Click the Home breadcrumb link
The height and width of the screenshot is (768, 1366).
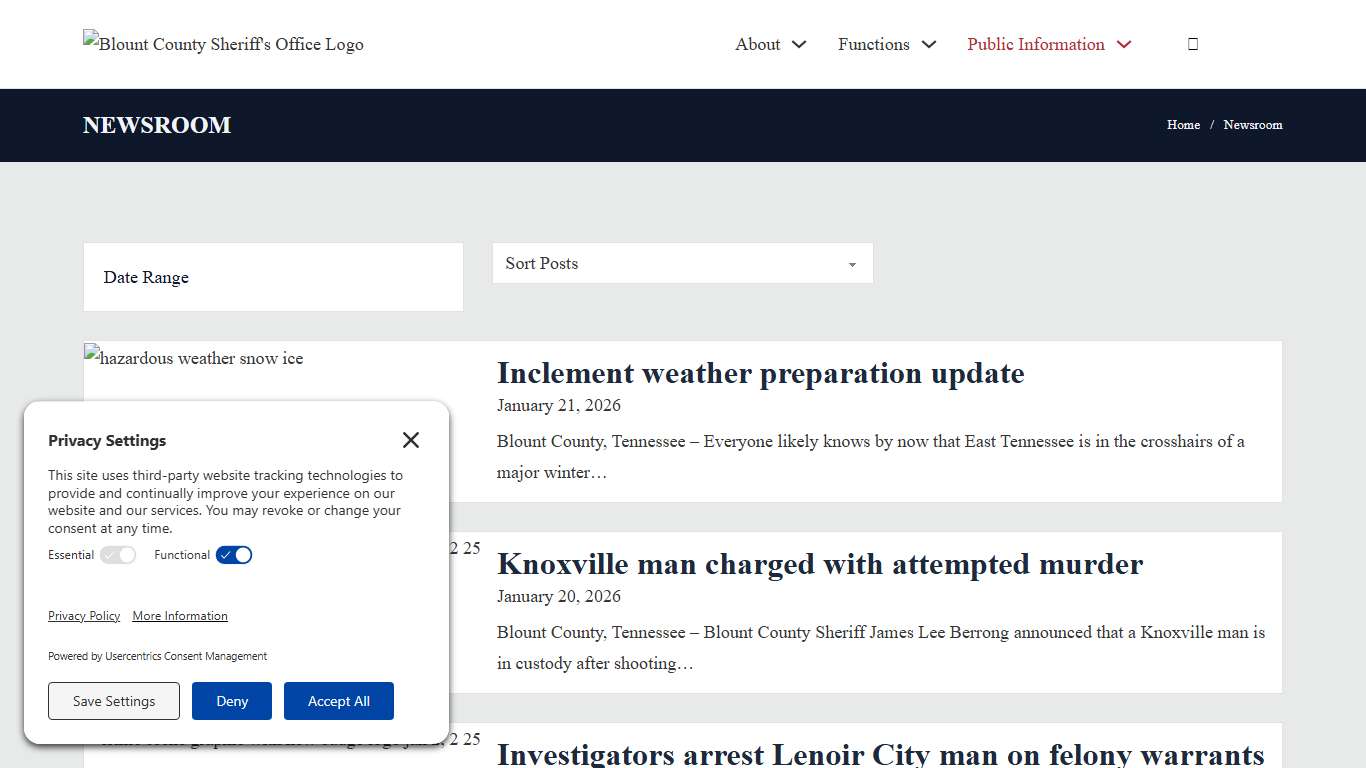coord(1183,124)
